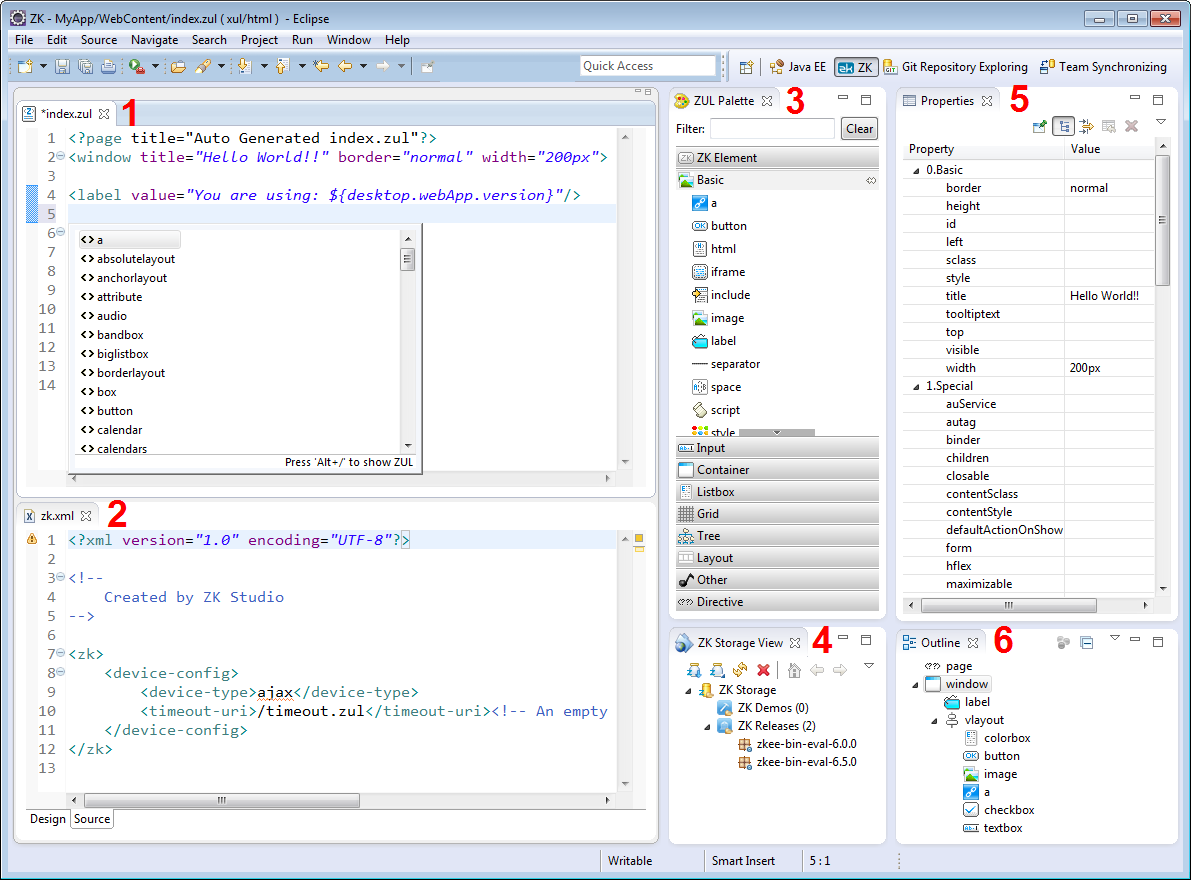Click the Clear filter button
Viewport: 1191px width, 880px height.
coord(859,129)
